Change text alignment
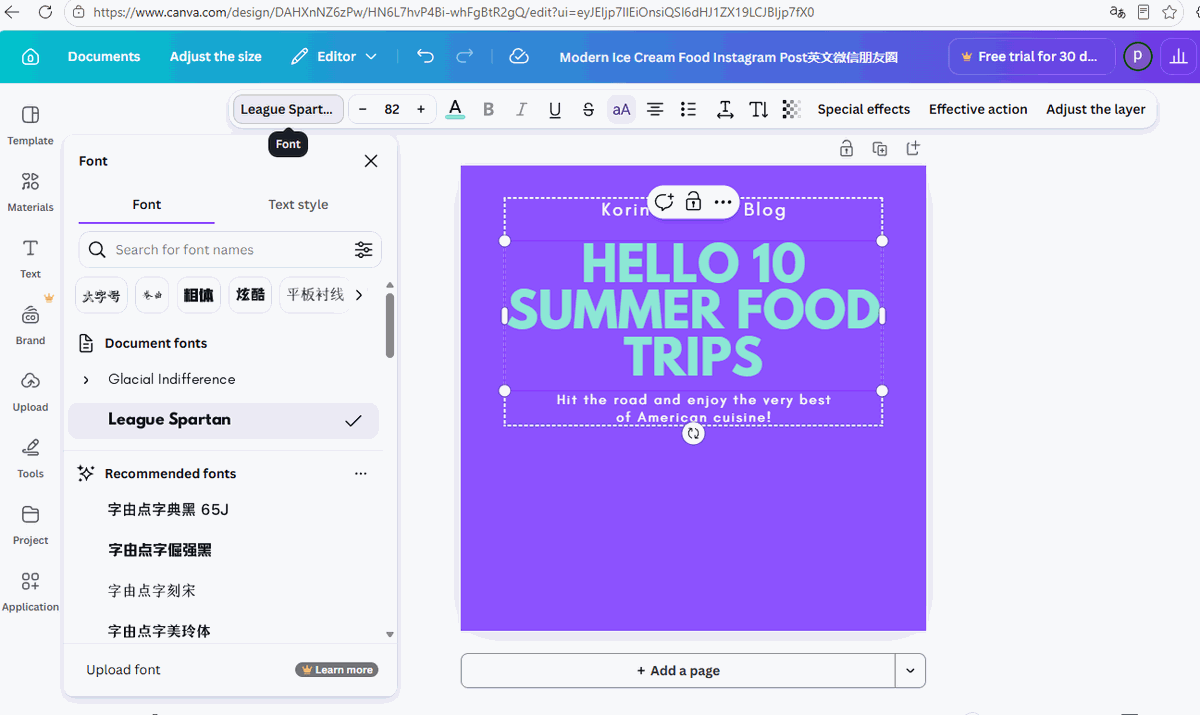 655,109
